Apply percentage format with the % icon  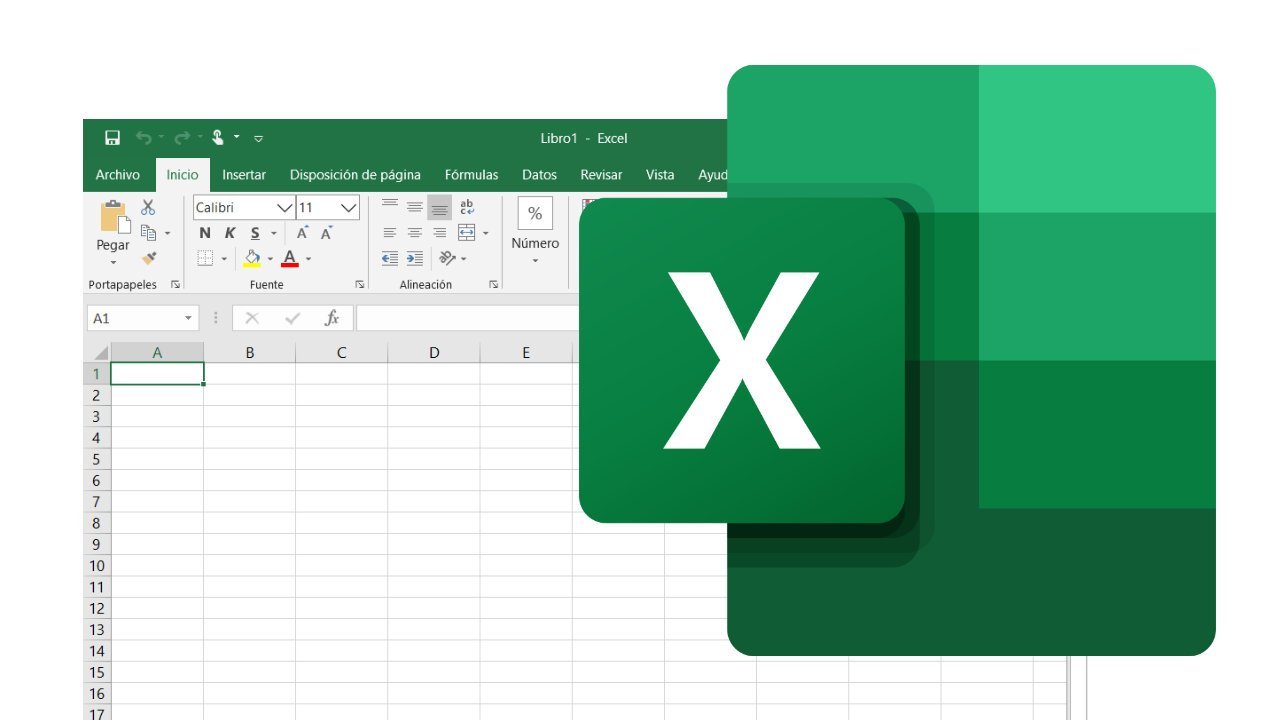point(535,213)
